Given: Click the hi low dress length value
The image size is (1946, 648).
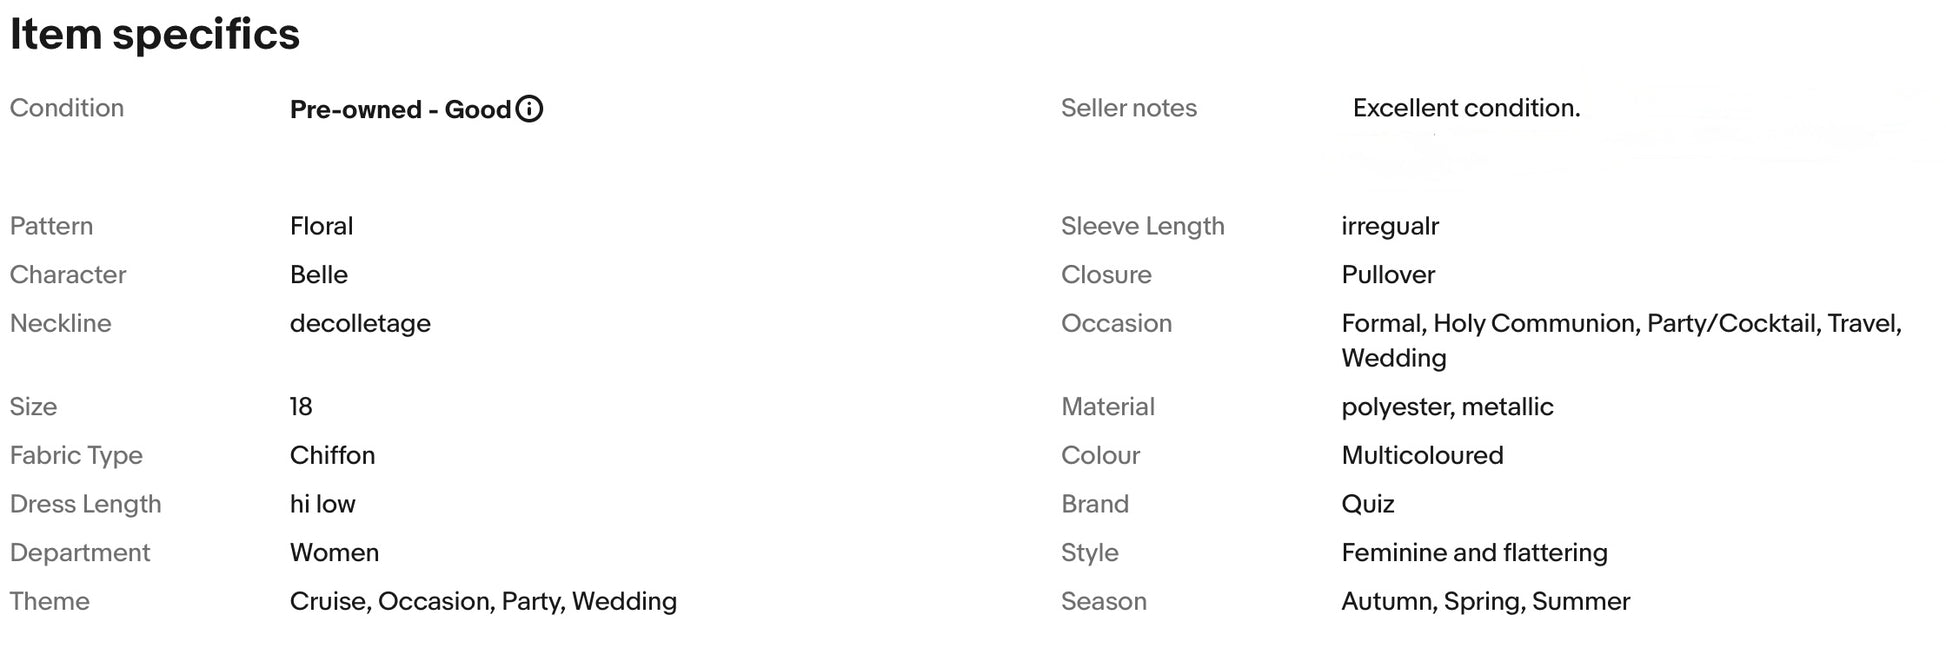Looking at the screenshot, I should [x=323, y=504].
